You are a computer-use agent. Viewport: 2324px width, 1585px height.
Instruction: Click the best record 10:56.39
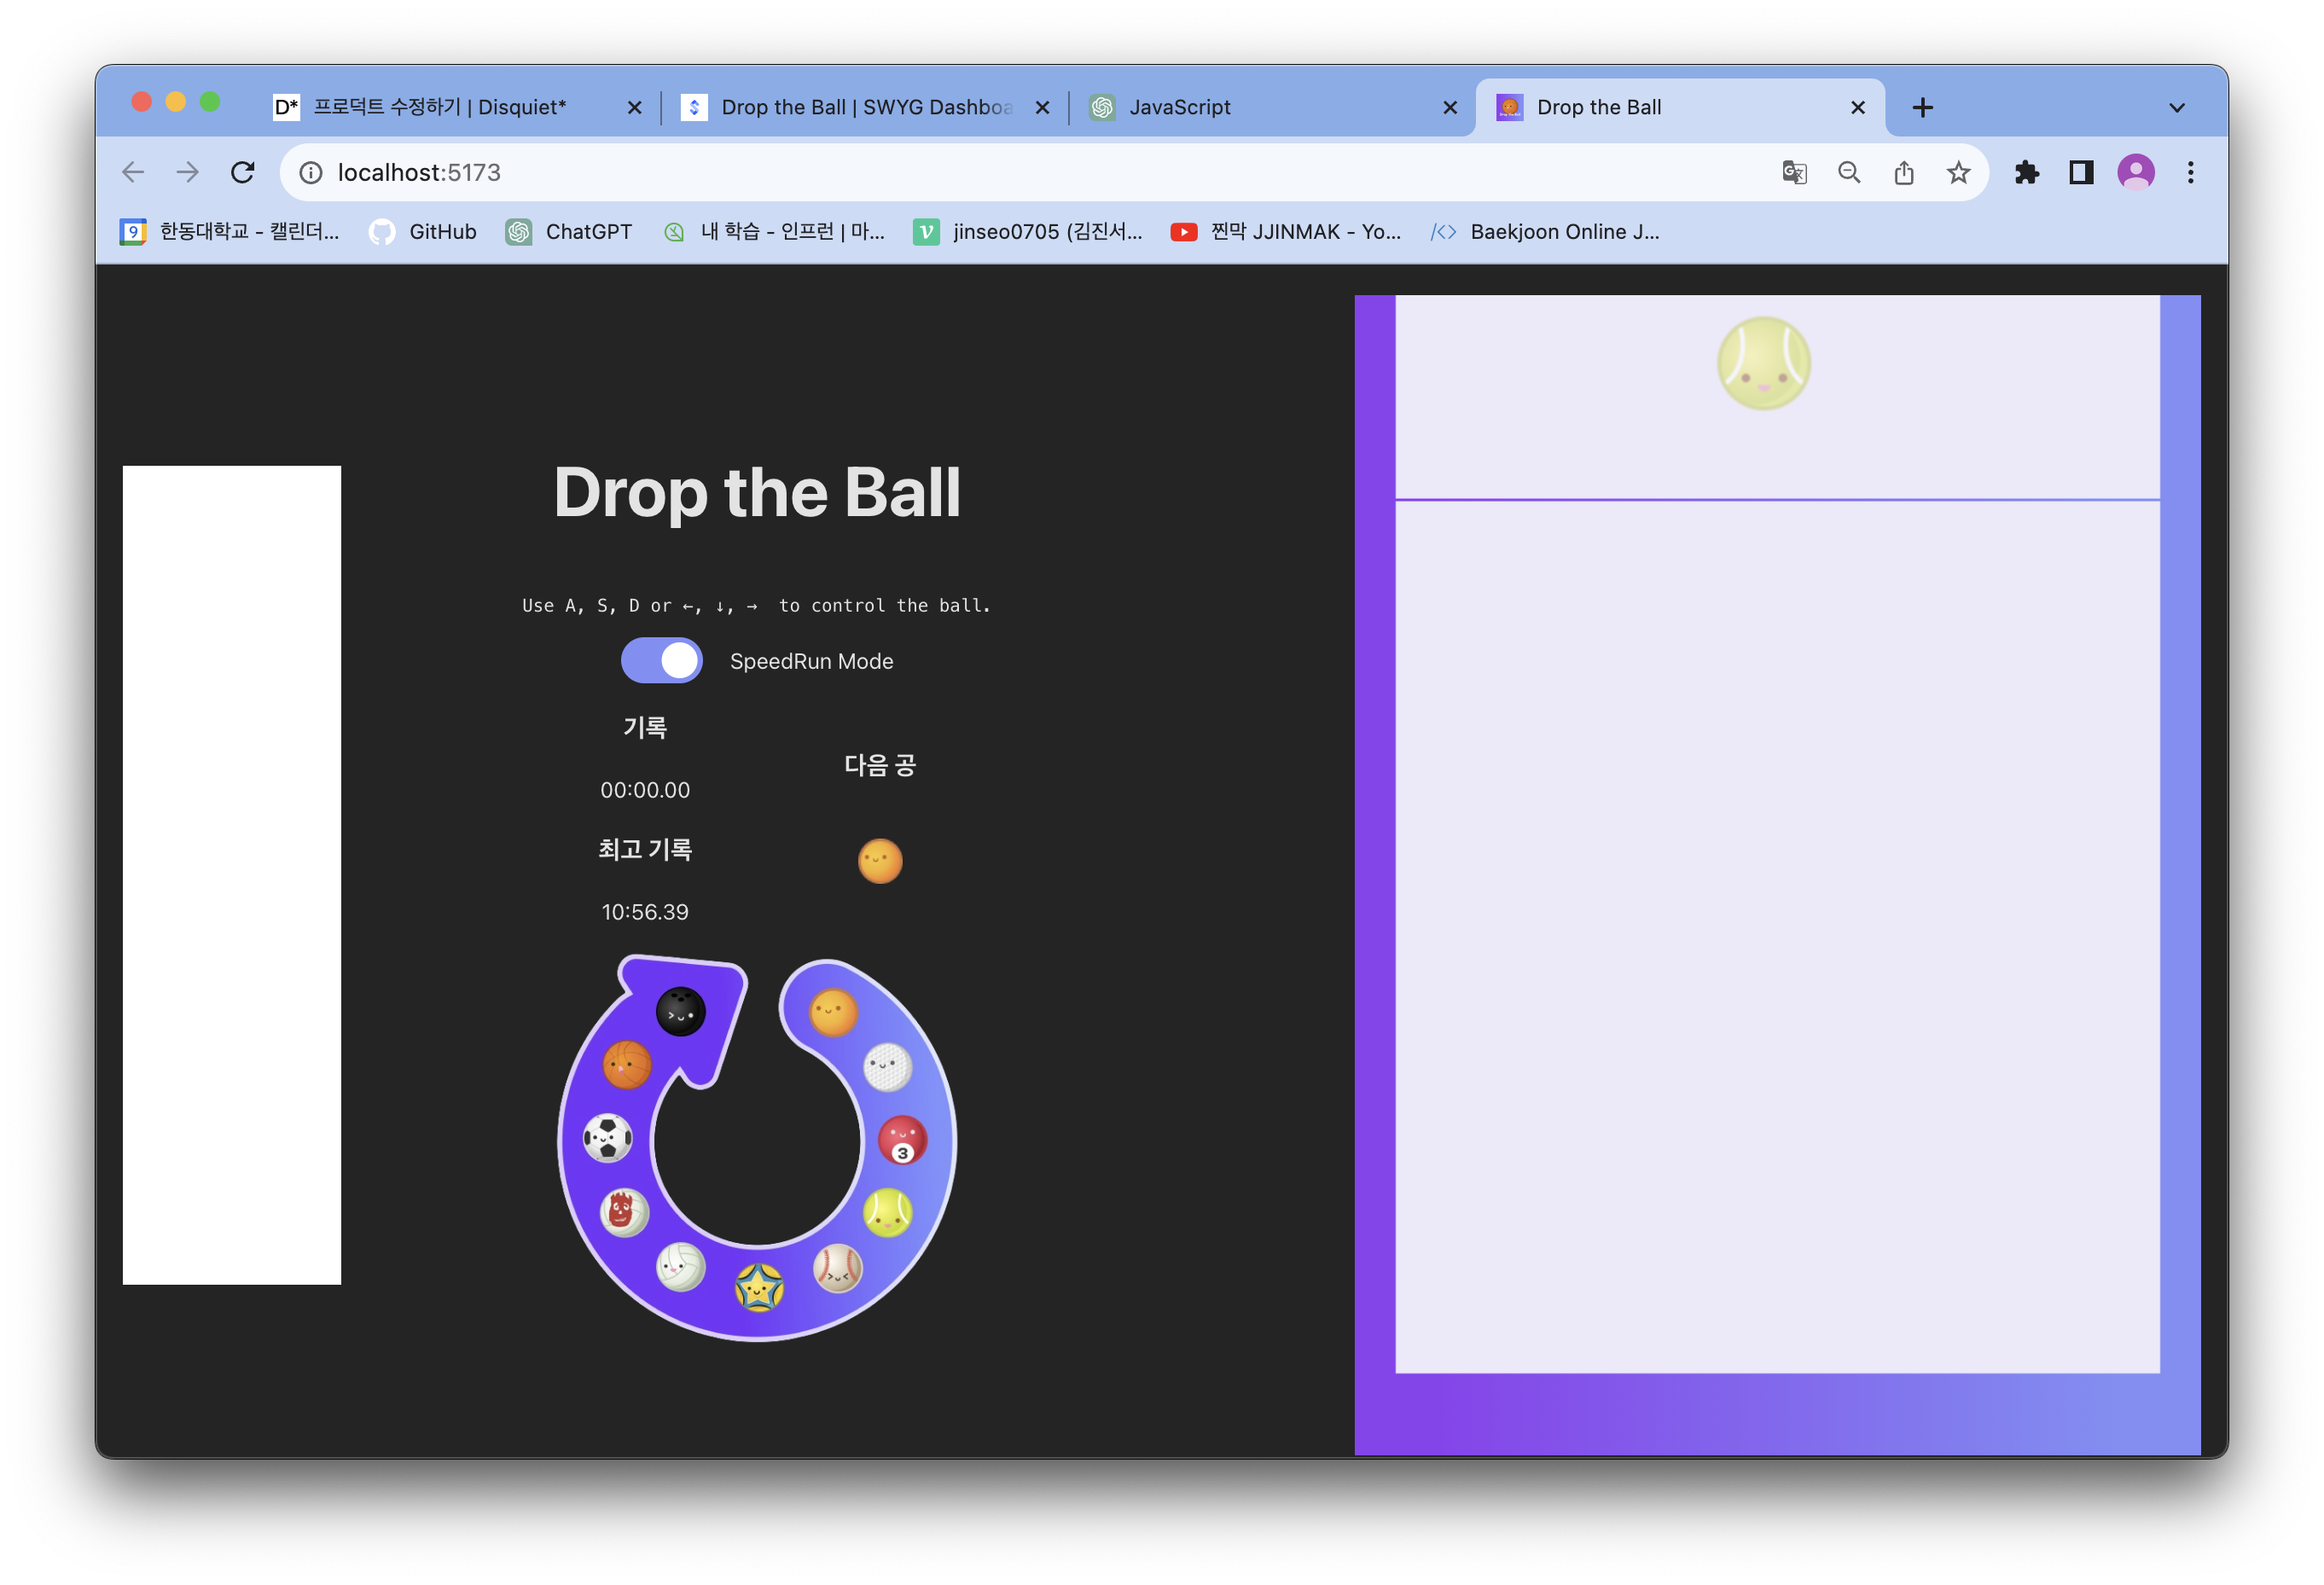[645, 912]
